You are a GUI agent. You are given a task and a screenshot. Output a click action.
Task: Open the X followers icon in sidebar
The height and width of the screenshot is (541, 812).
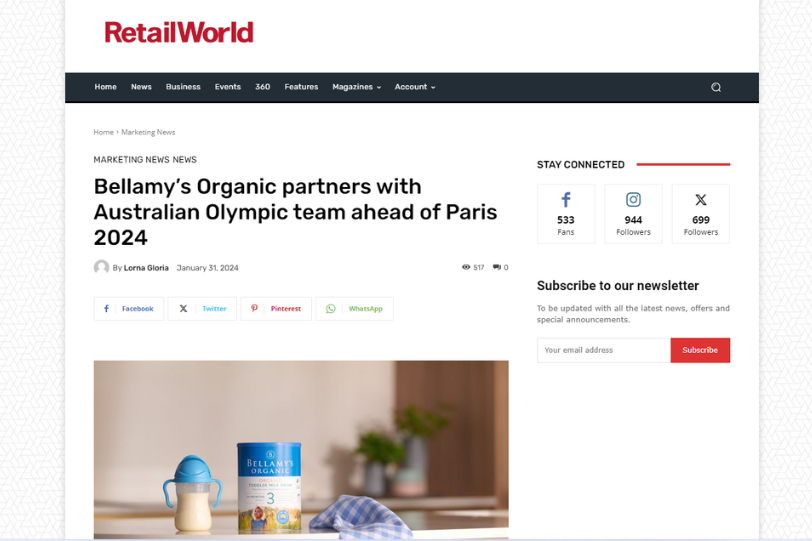point(701,200)
